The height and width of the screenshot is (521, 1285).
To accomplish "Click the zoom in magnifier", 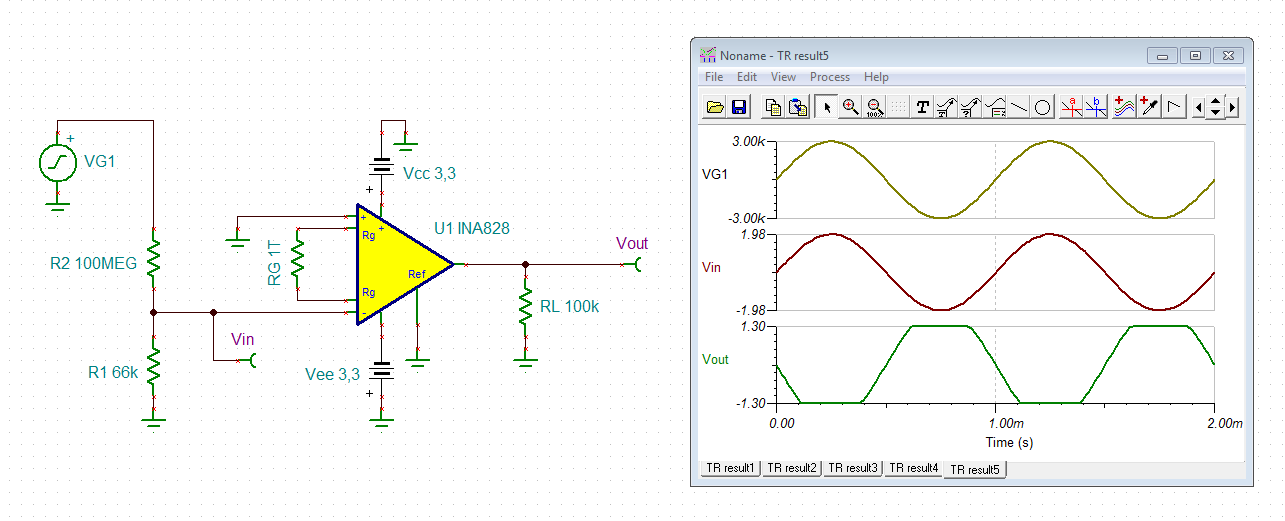I will [x=850, y=106].
